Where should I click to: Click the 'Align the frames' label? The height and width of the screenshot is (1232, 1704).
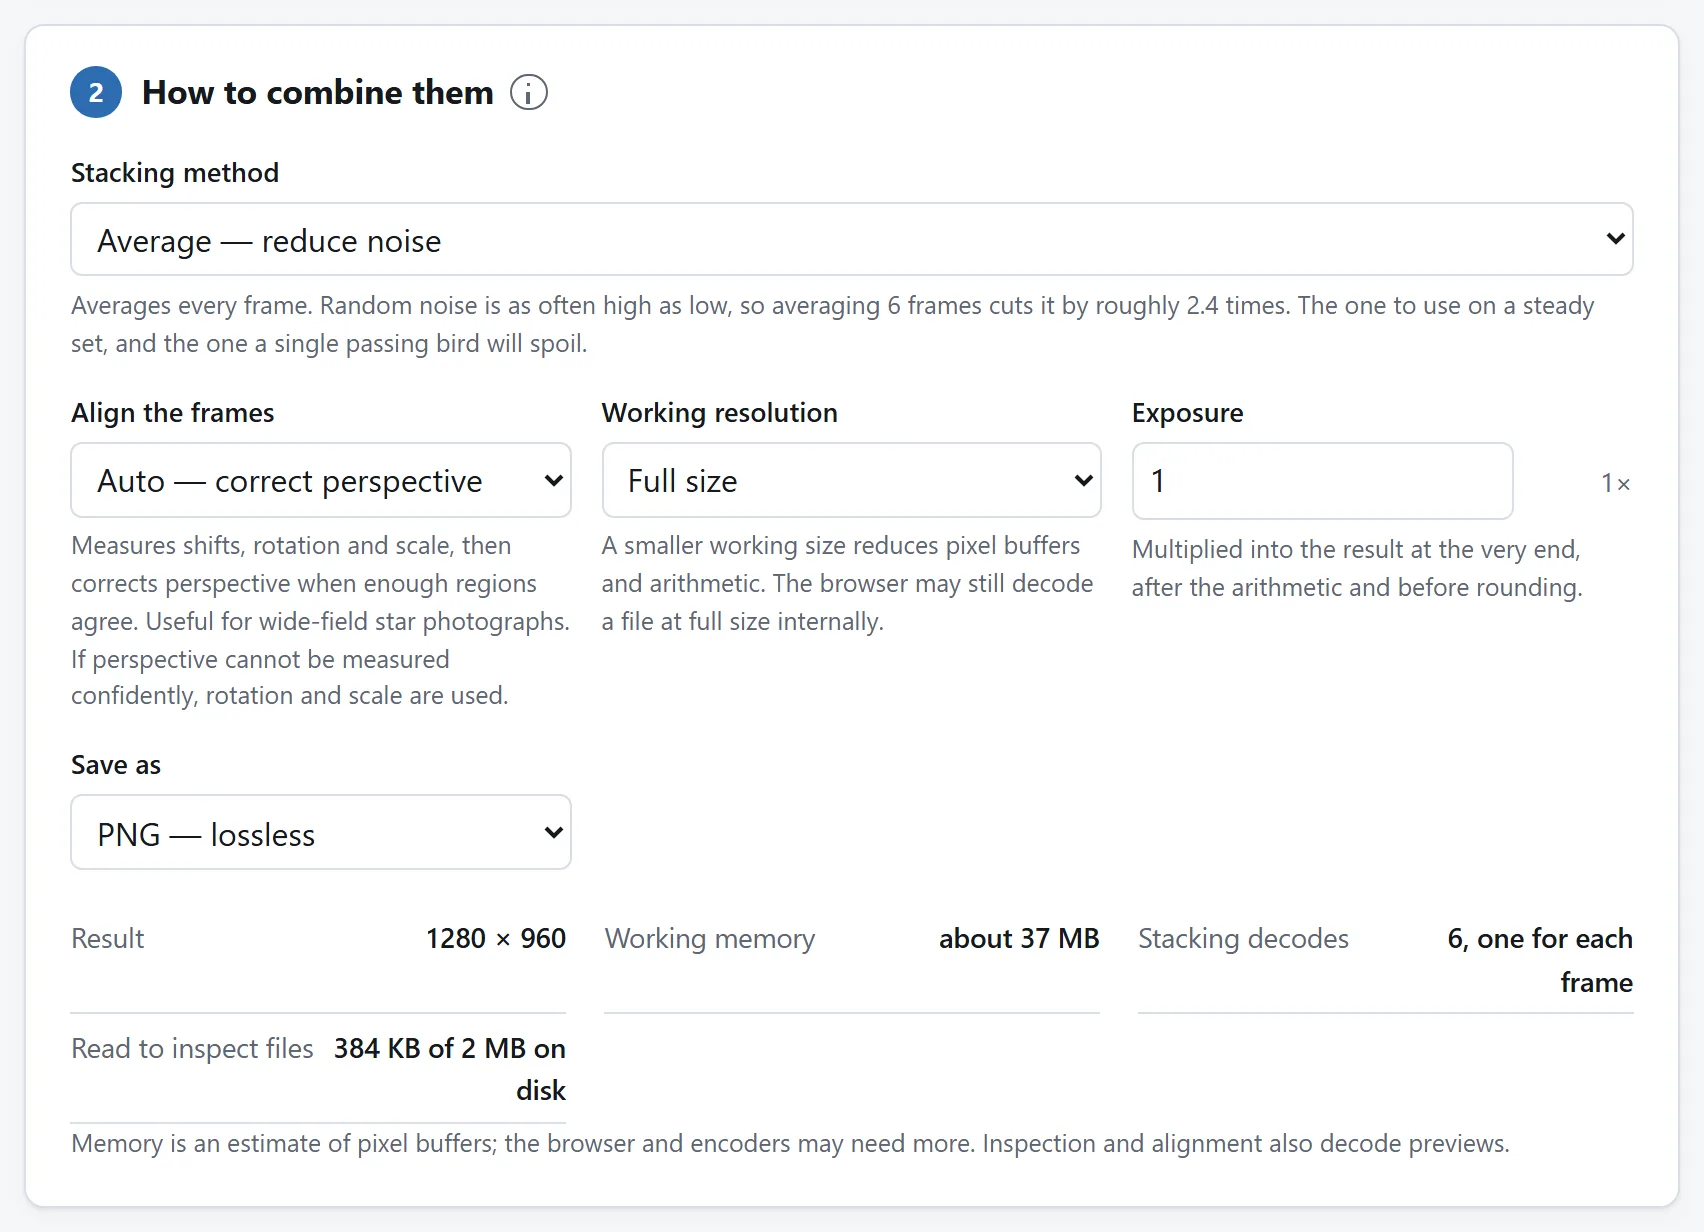coord(173,413)
